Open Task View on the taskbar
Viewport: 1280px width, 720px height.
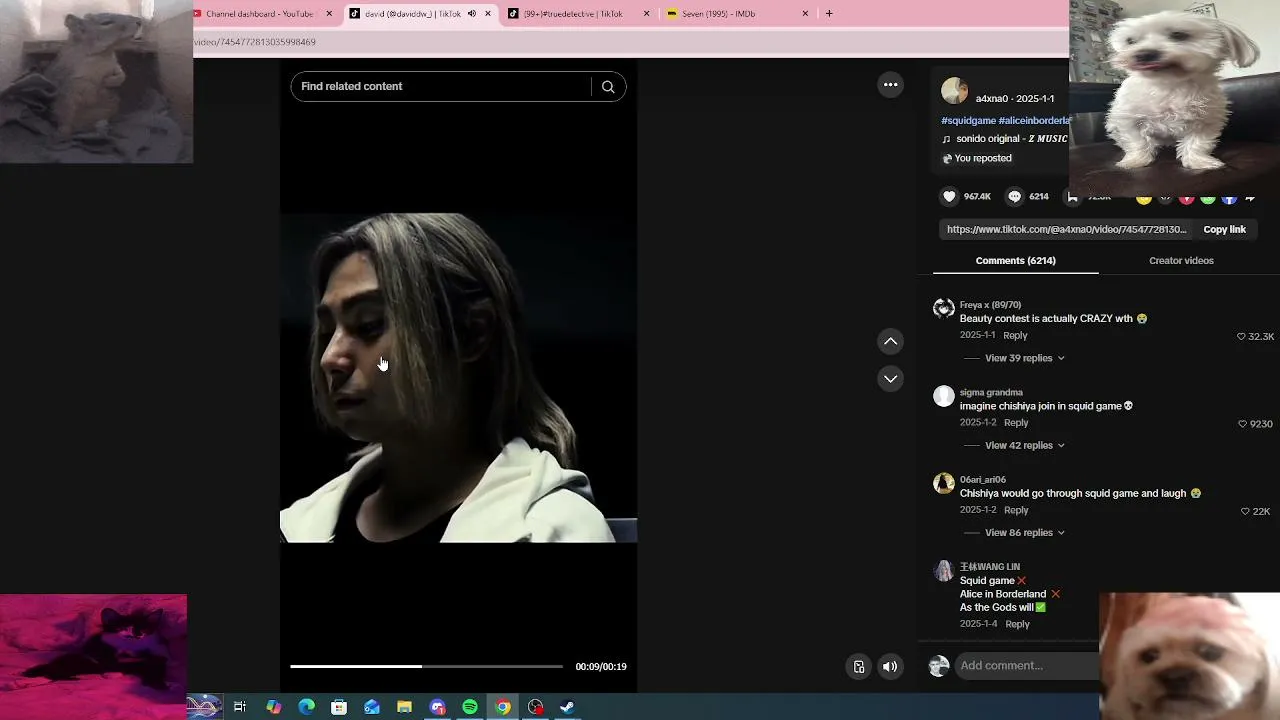240,707
